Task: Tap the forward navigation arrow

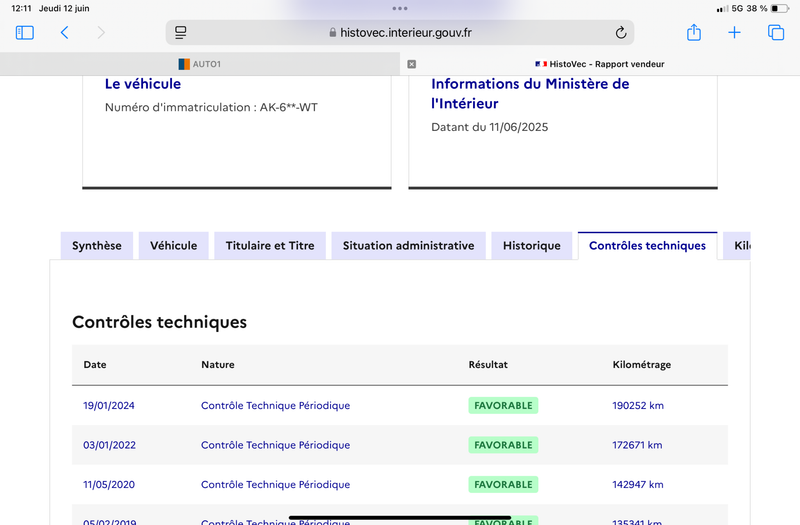Action: [x=101, y=33]
